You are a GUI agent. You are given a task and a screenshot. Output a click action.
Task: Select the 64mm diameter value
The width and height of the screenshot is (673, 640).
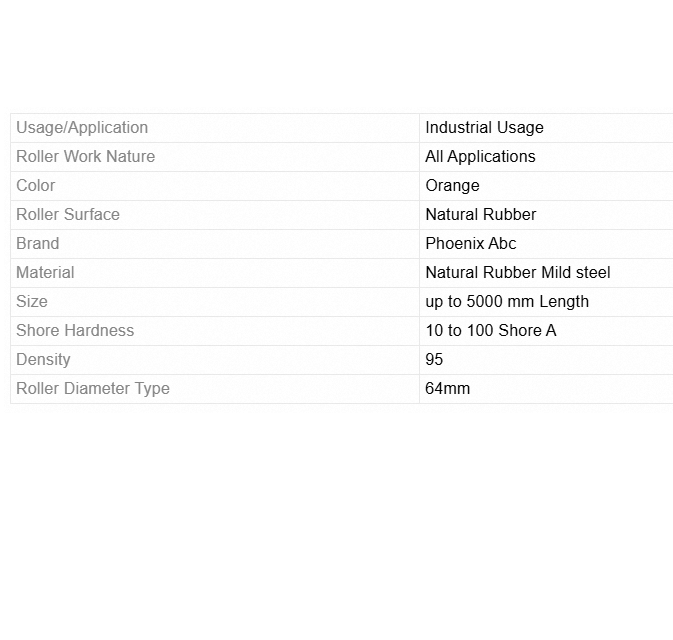(447, 389)
